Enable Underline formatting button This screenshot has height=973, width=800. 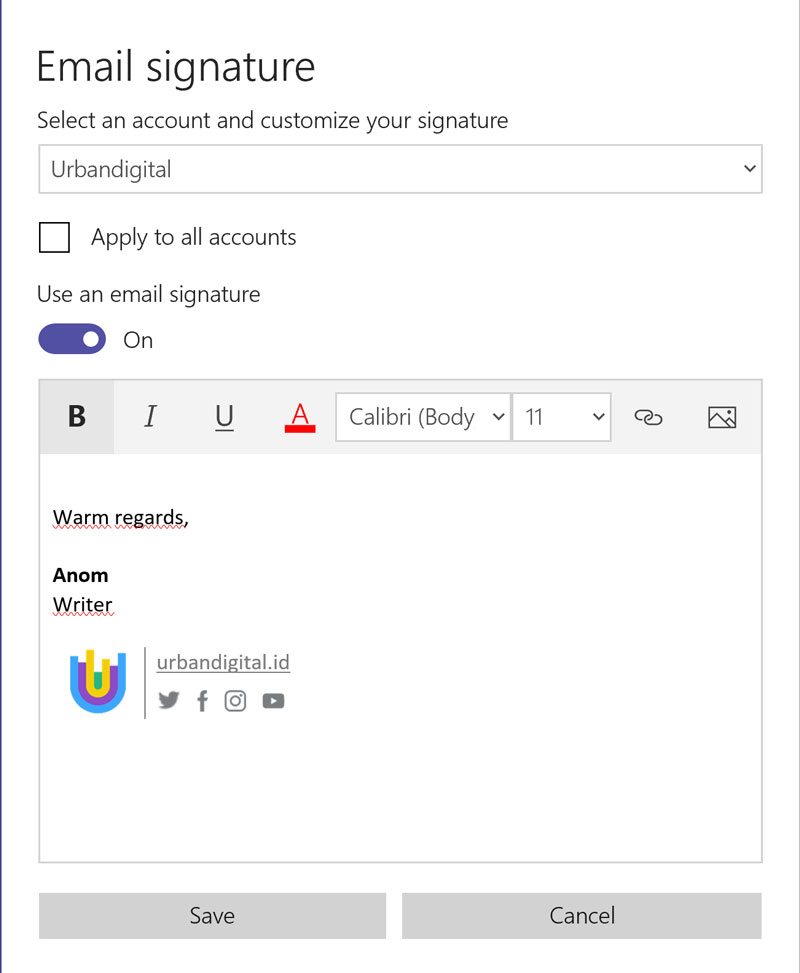point(224,417)
